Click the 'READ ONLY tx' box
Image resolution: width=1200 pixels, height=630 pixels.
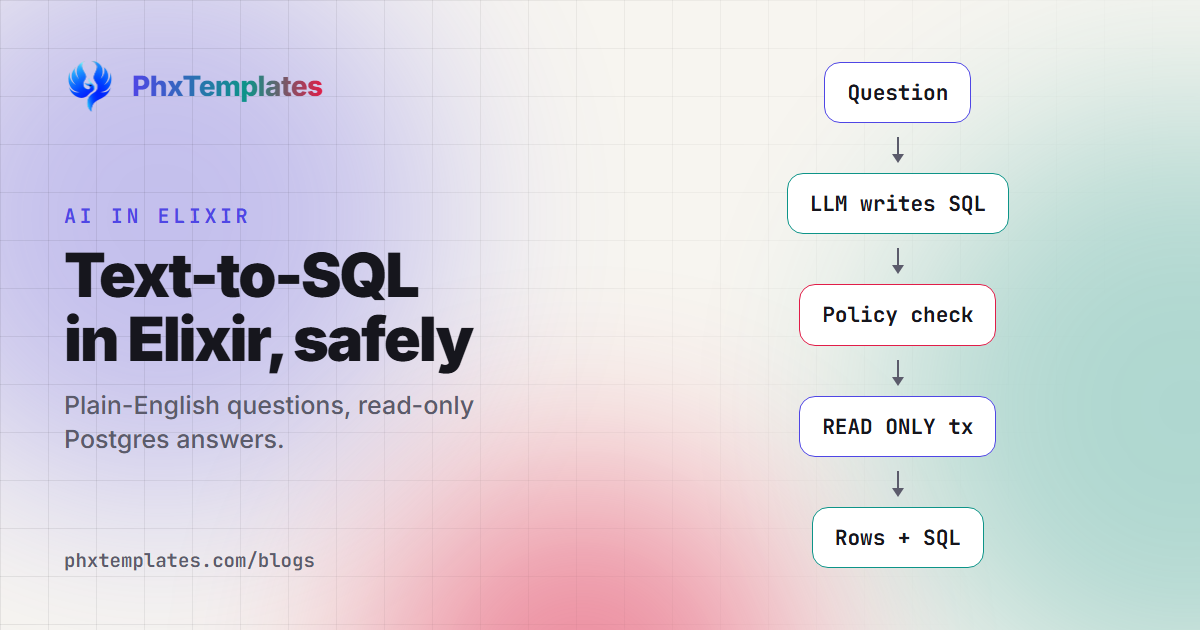(897, 427)
